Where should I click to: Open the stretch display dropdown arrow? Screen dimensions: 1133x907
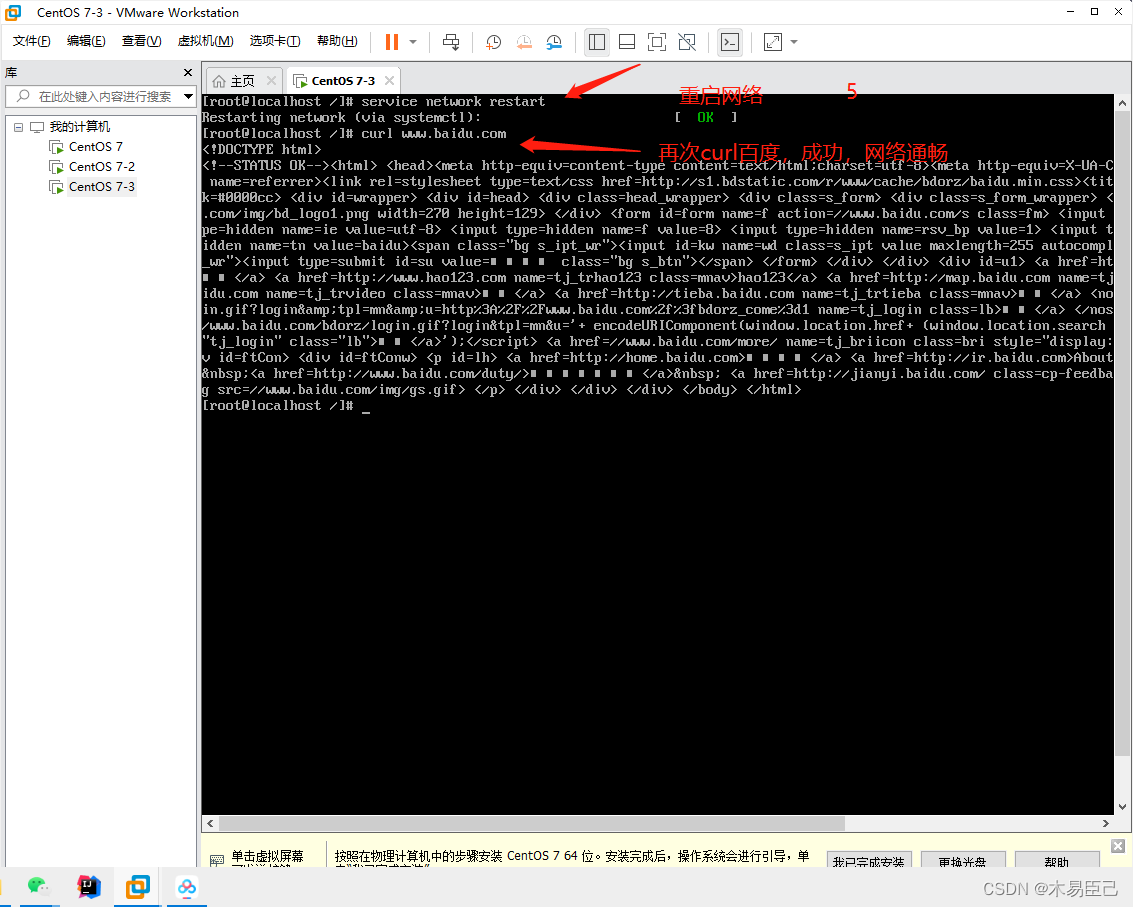pyautogui.click(x=794, y=42)
